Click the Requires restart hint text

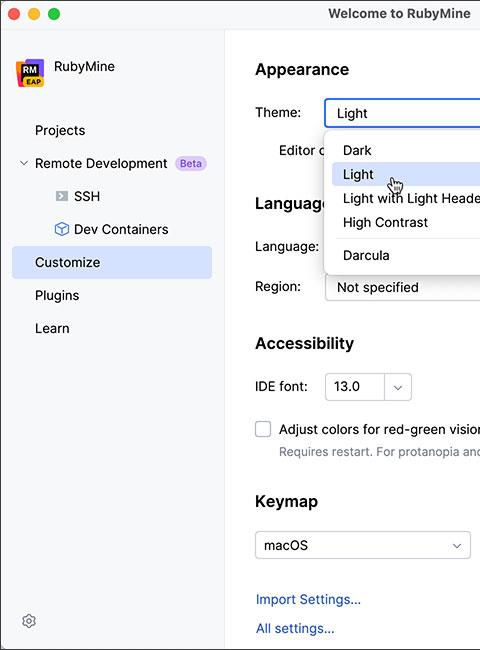[x=379, y=451]
